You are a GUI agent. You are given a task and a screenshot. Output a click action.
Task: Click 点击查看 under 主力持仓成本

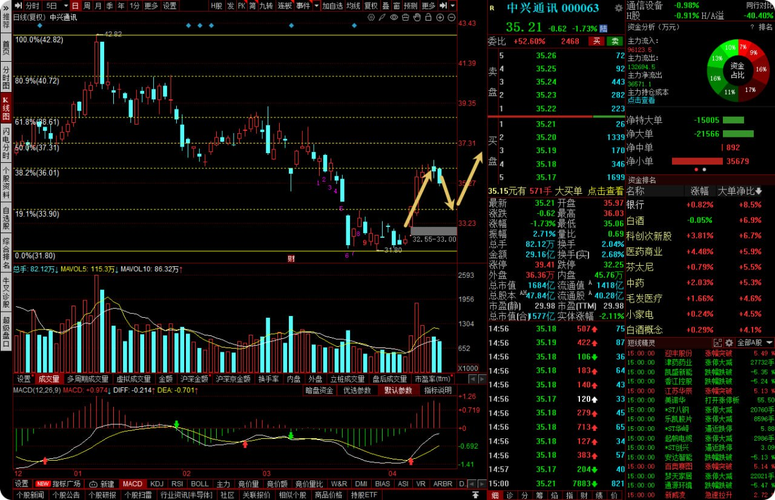point(641,100)
